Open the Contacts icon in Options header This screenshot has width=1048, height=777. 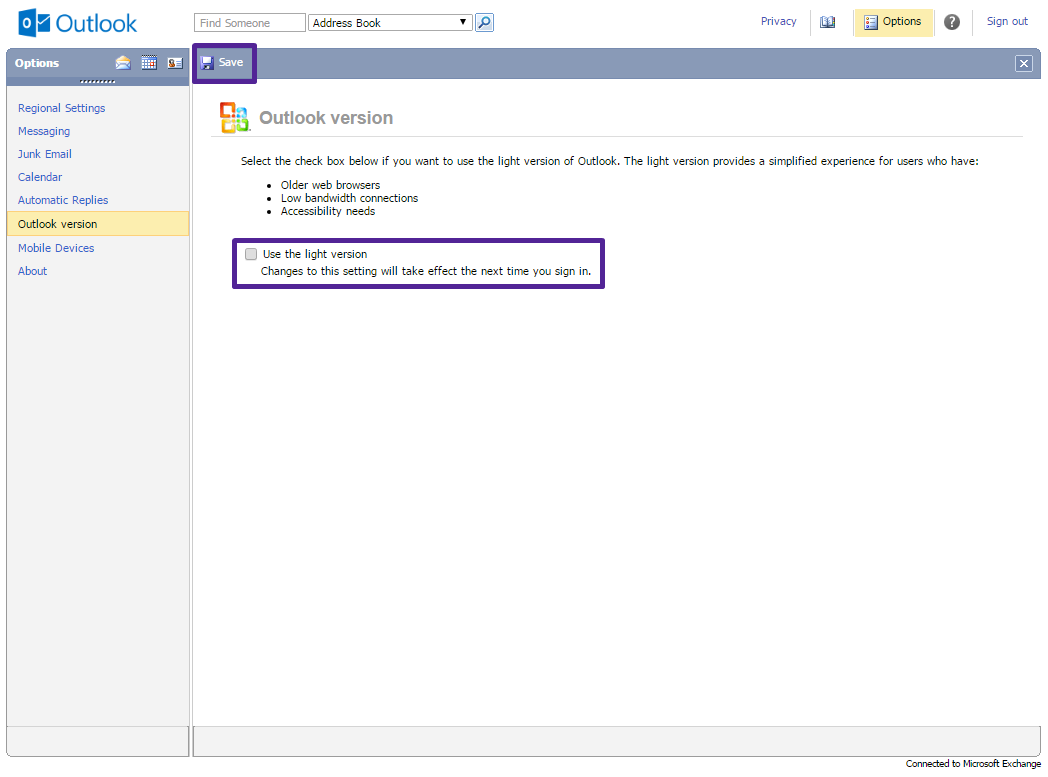click(x=175, y=63)
